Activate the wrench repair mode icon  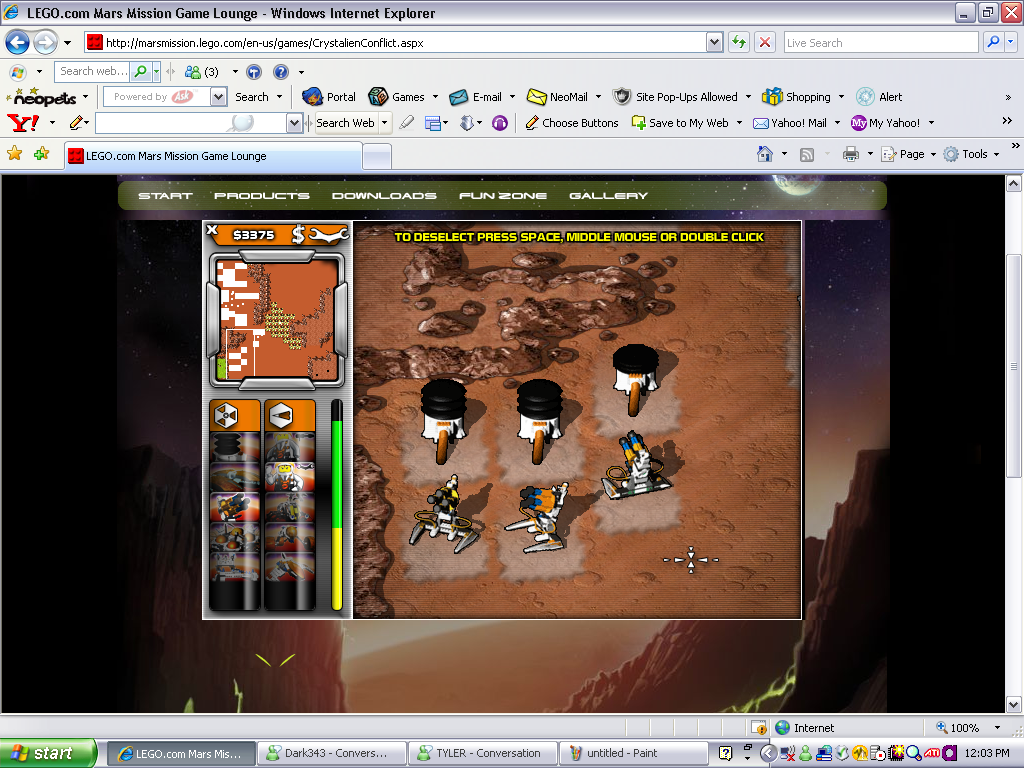328,234
